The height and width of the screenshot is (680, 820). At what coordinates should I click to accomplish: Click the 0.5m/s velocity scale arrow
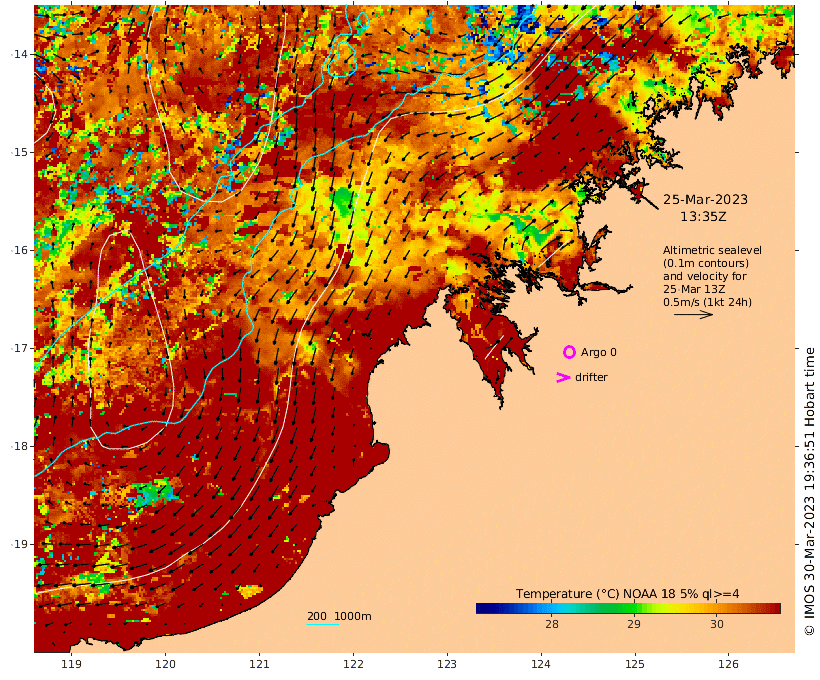tap(693, 314)
